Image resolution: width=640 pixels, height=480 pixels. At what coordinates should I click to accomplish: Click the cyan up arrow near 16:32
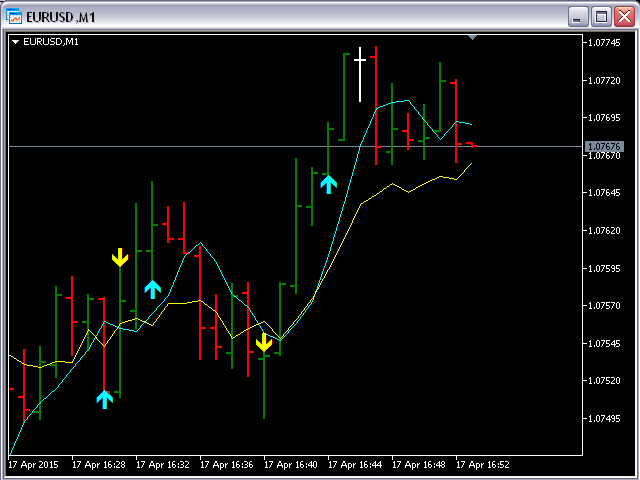[x=153, y=290]
